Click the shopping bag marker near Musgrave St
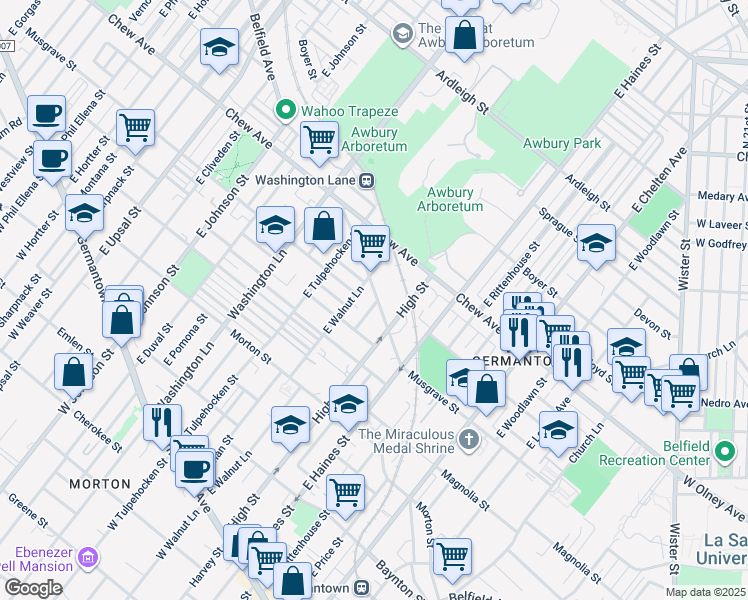748x600 pixels. [486, 391]
